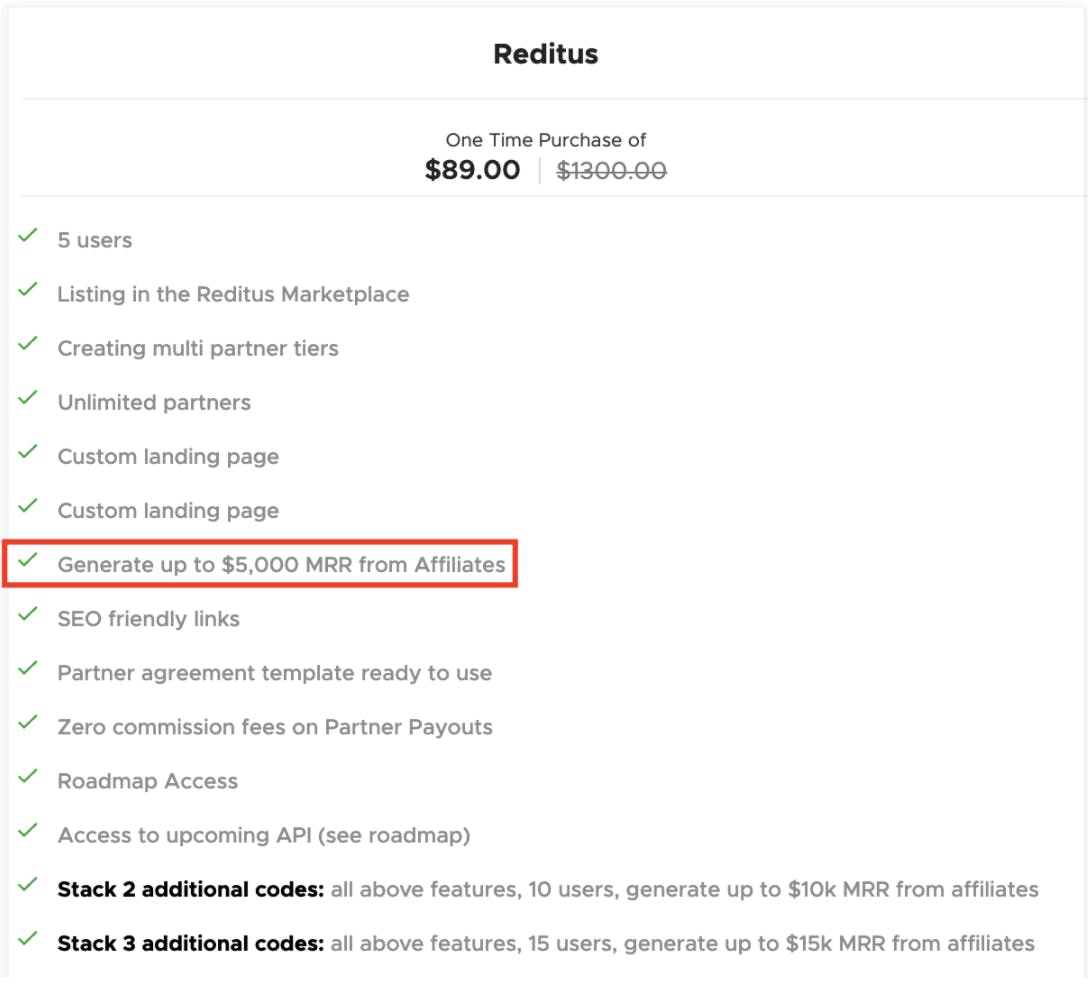Click the crossed-out $1300.00 price
1088x988 pixels.
[x=611, y=171]
